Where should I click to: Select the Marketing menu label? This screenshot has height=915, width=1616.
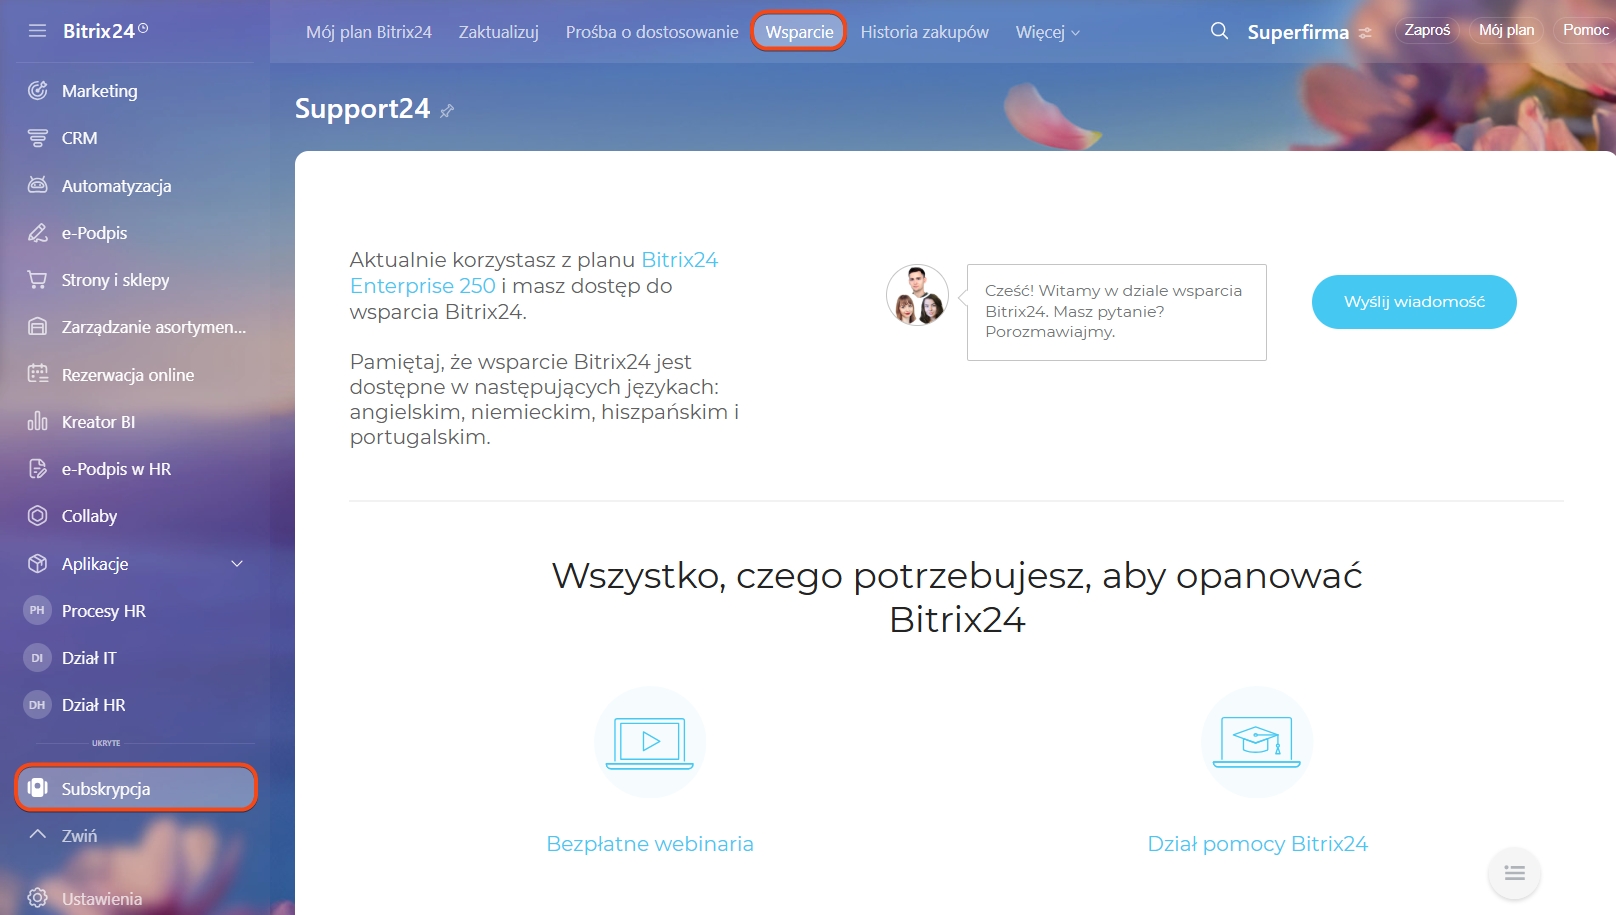pyautogui.click(x=100, y=91)
